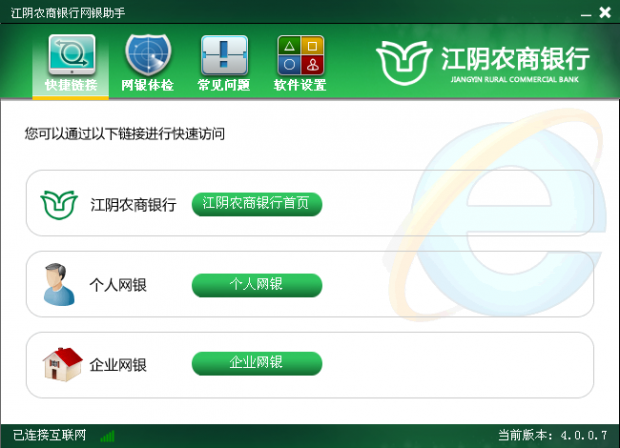This screenshot has width=620, height=448.
Task: Click the house icon for 企业网银
Action: [x=62, y=364]
